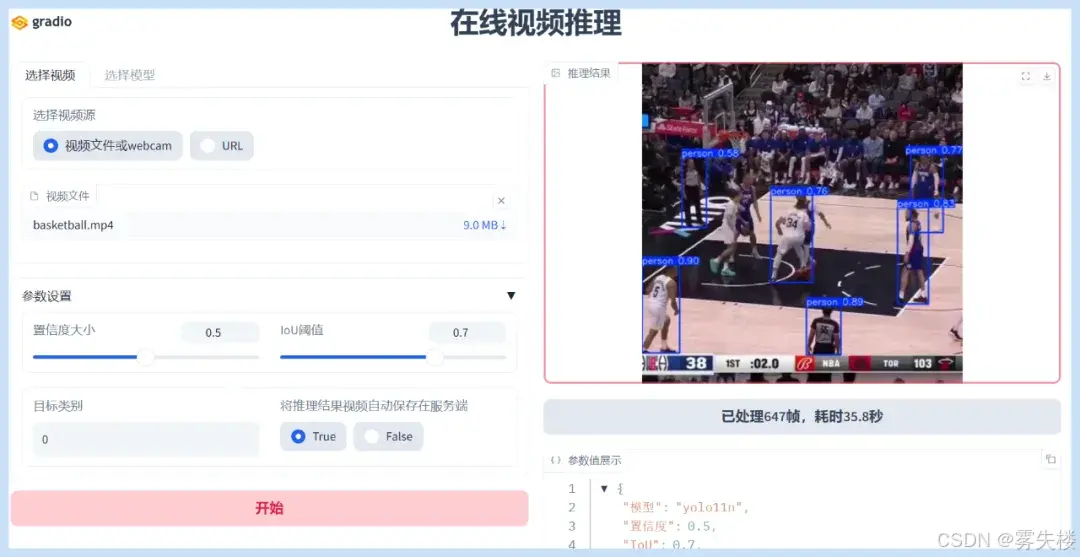Start inference with the 开始 button
Image resolution: width=1080 pixels, height=557 pixels.
(x=269, y=508)
